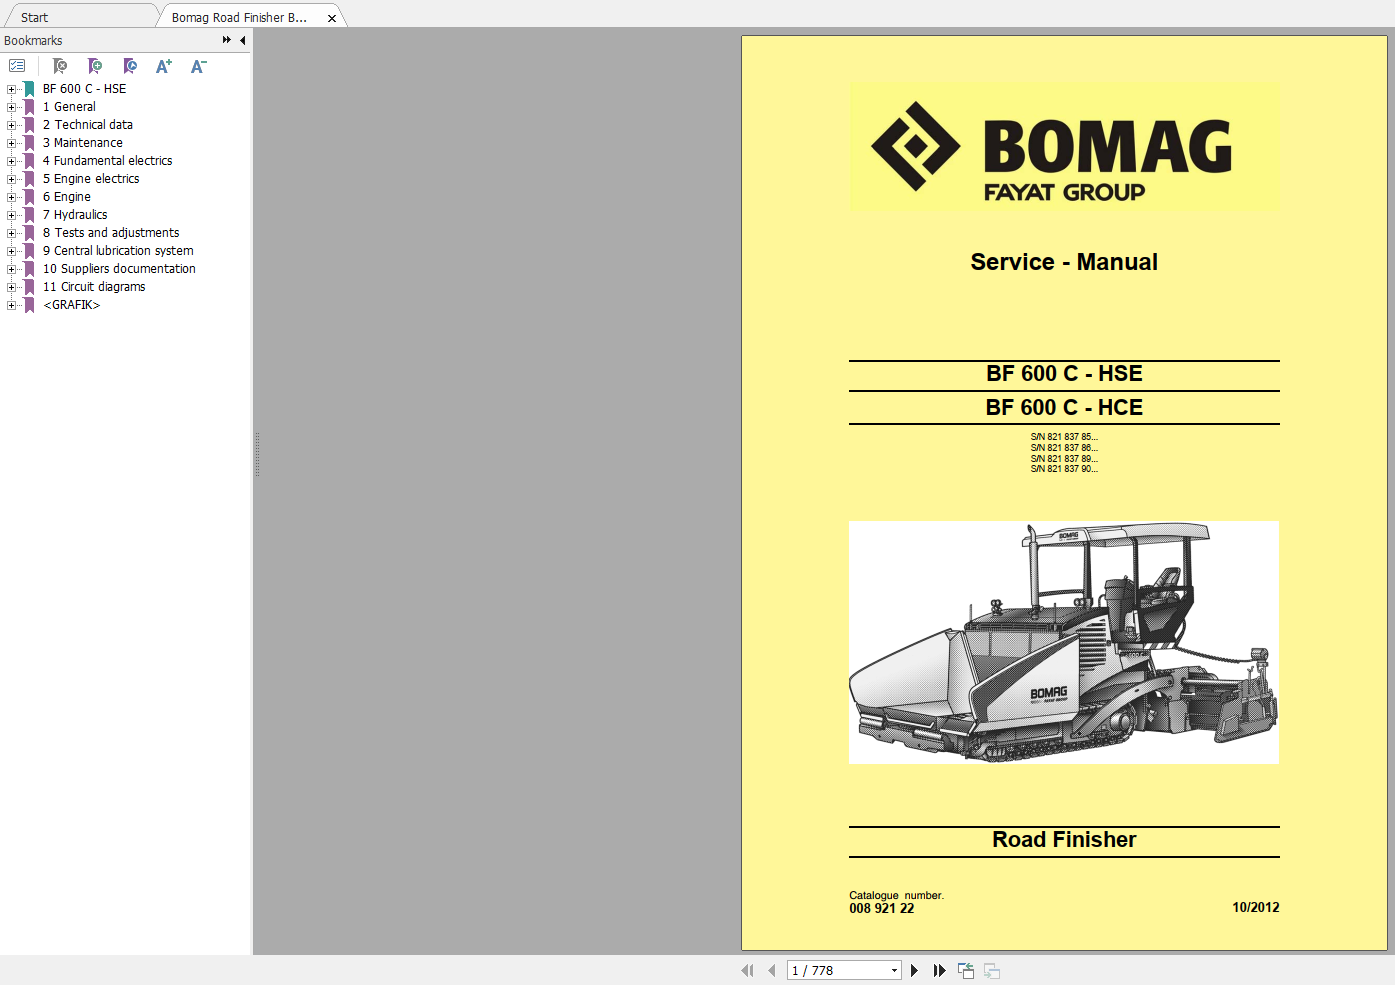Screen dimensions: 1395x985
Task: Click the "BF 600 C - HCE" title text
Action: coord(1064,407)
